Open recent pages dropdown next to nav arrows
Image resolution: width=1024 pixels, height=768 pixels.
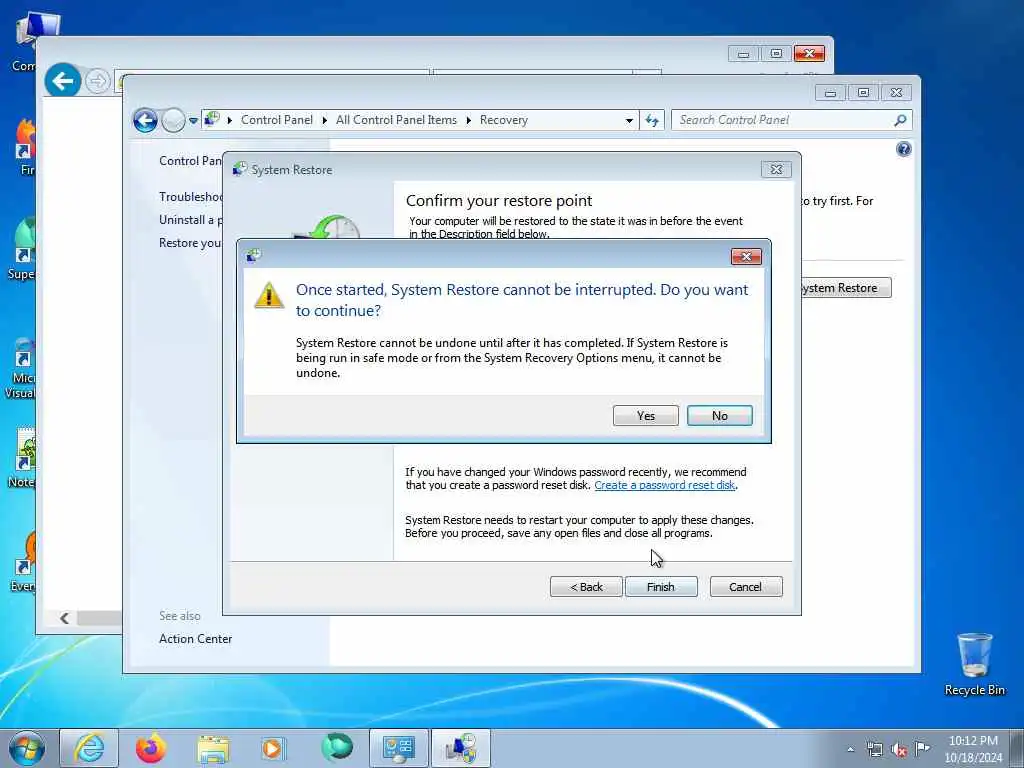point(193,120)
